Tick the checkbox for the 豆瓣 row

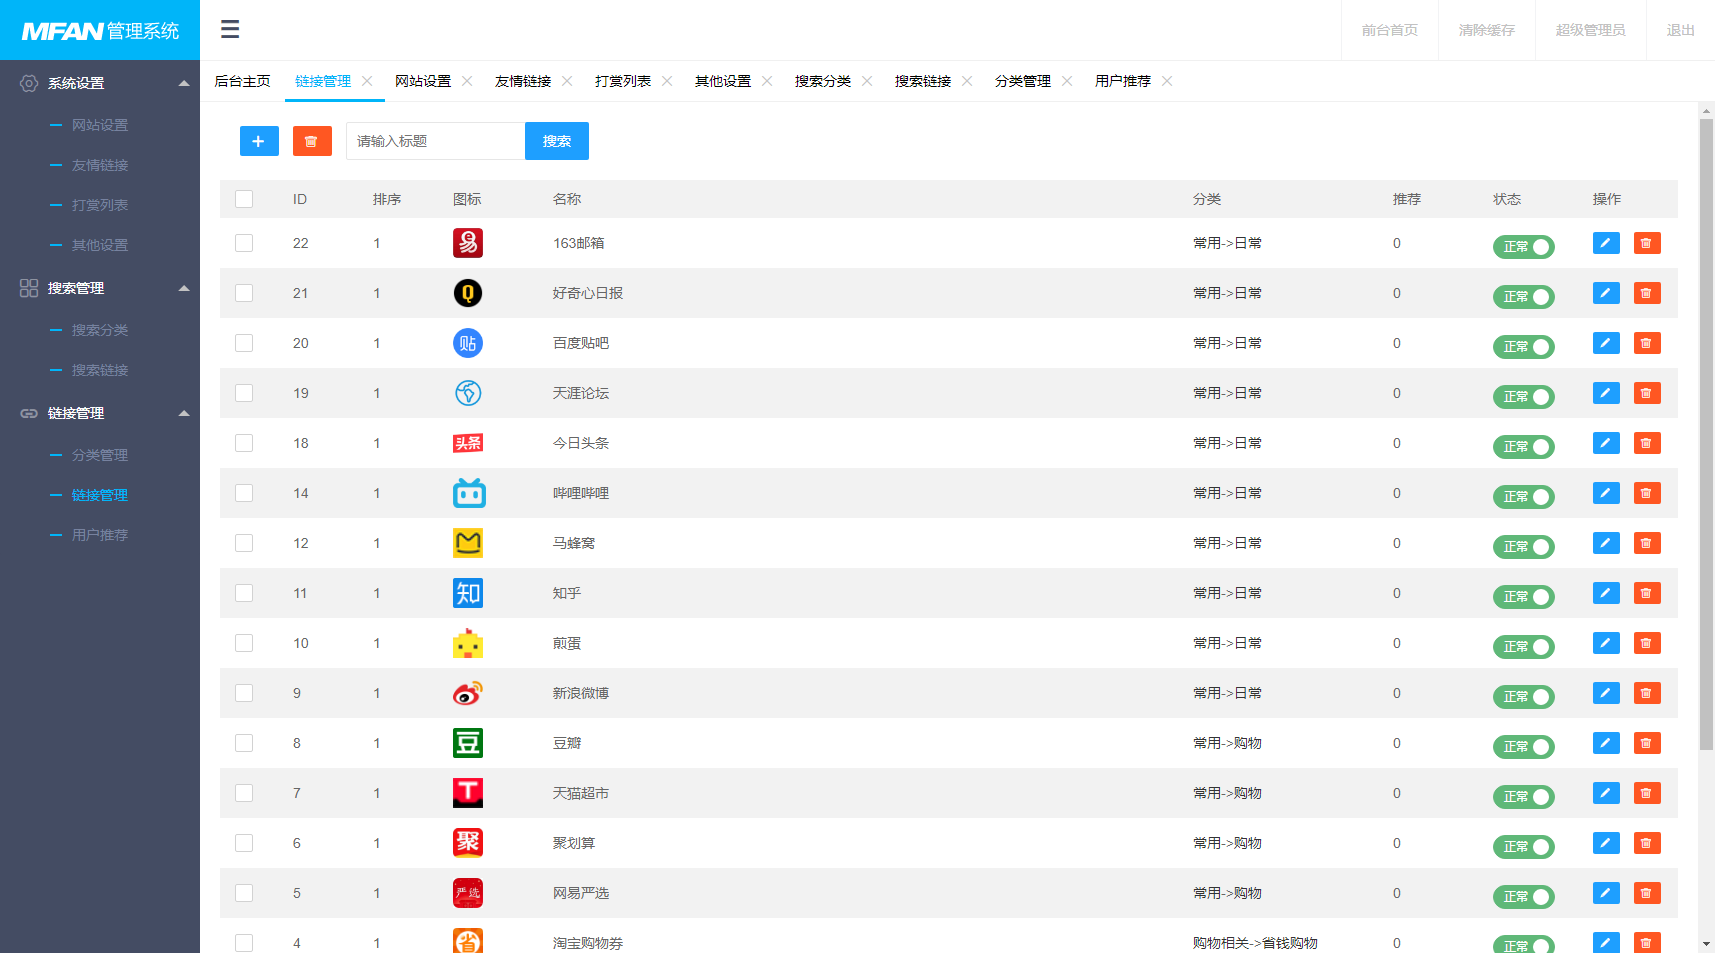(x=244, y=743)
